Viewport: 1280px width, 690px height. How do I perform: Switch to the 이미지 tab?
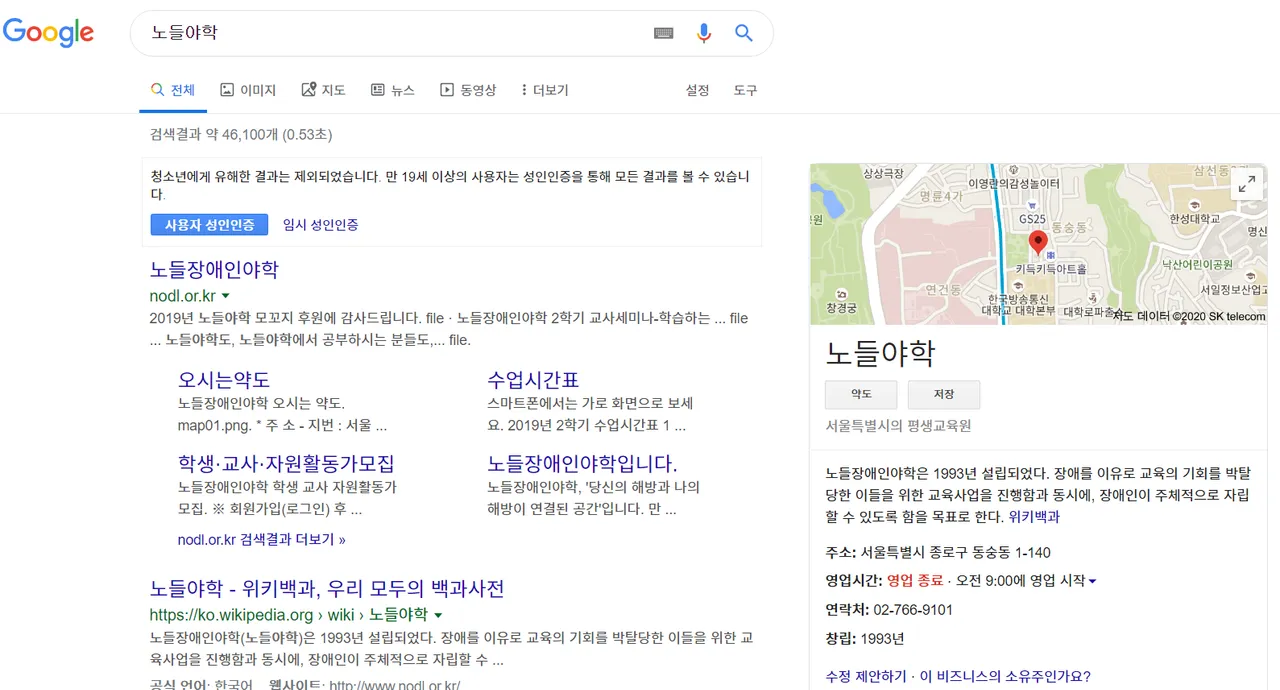tap(248, 90)
